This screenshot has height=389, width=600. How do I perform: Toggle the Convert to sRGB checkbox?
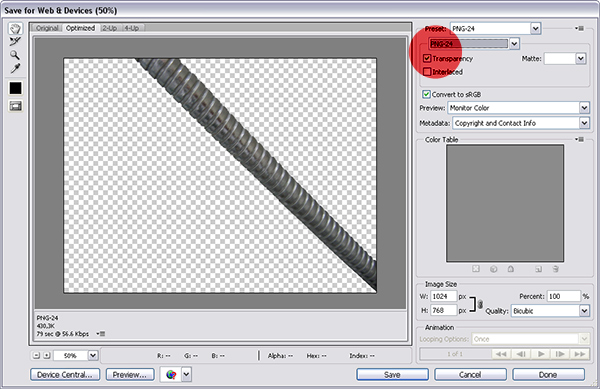click(x=426, y=94)
